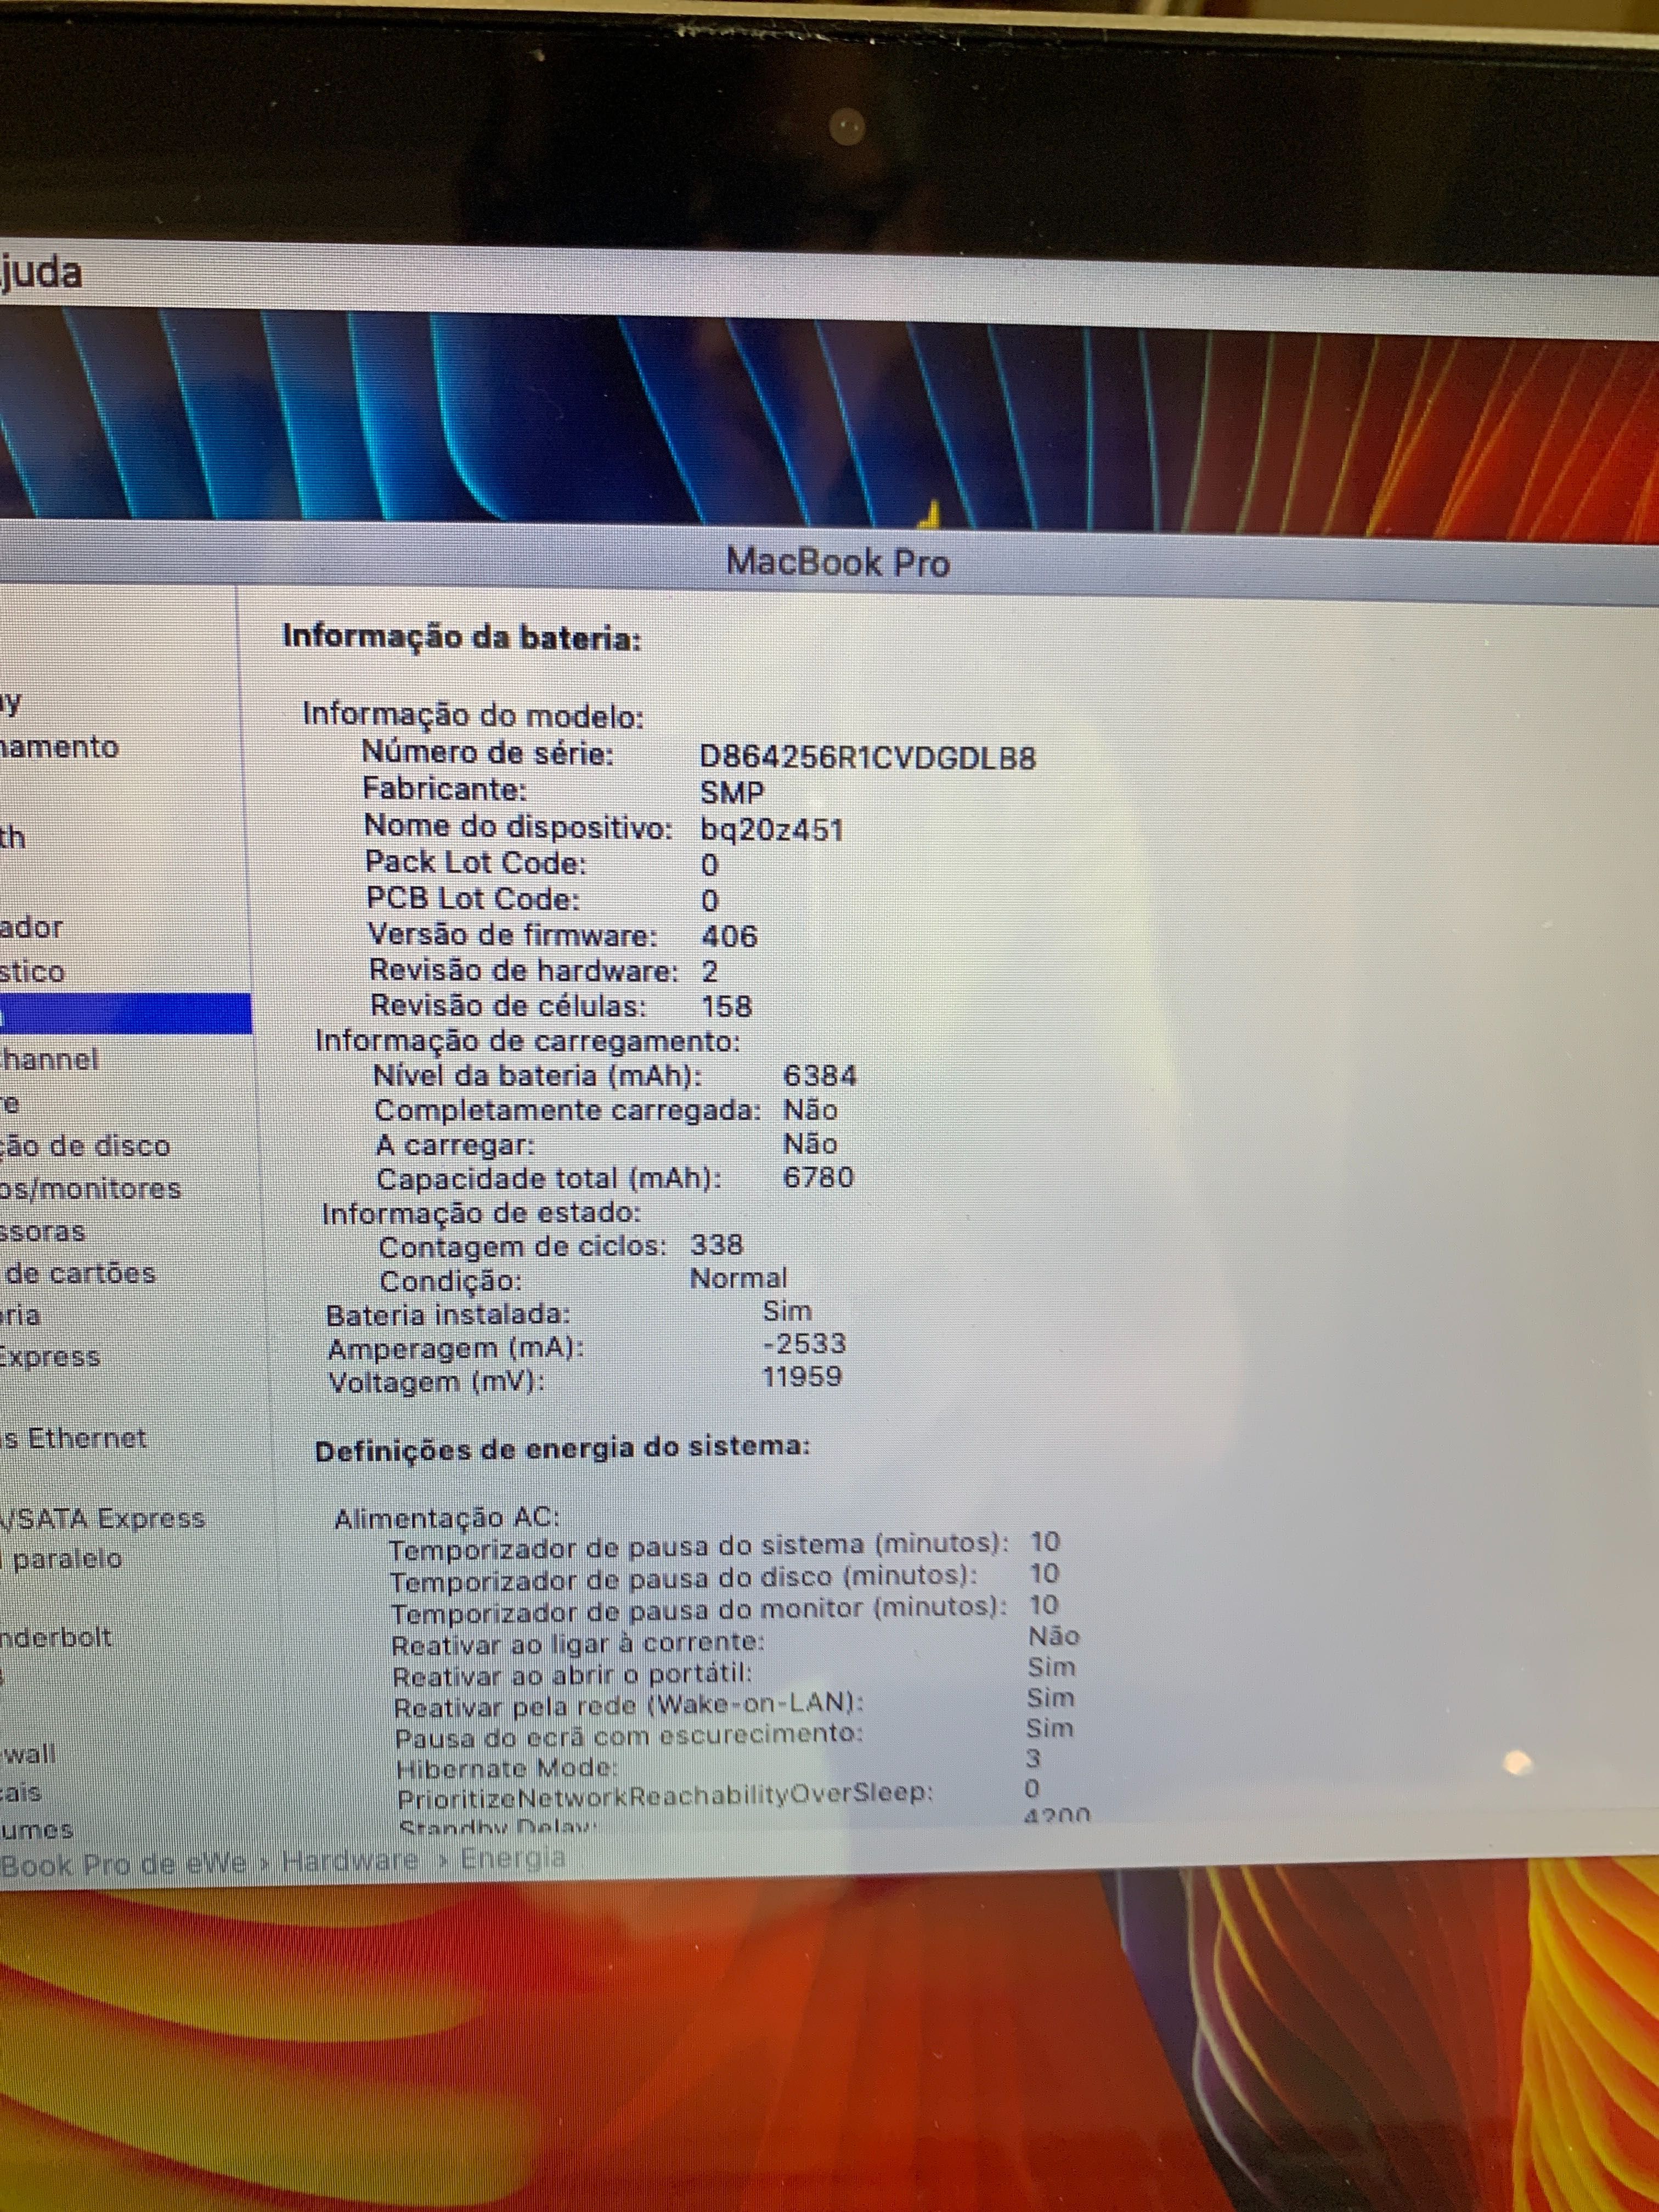Screen dimensions: 1659x2212
Task: Click firmware version value 406
Action: [x=729, y=936]
